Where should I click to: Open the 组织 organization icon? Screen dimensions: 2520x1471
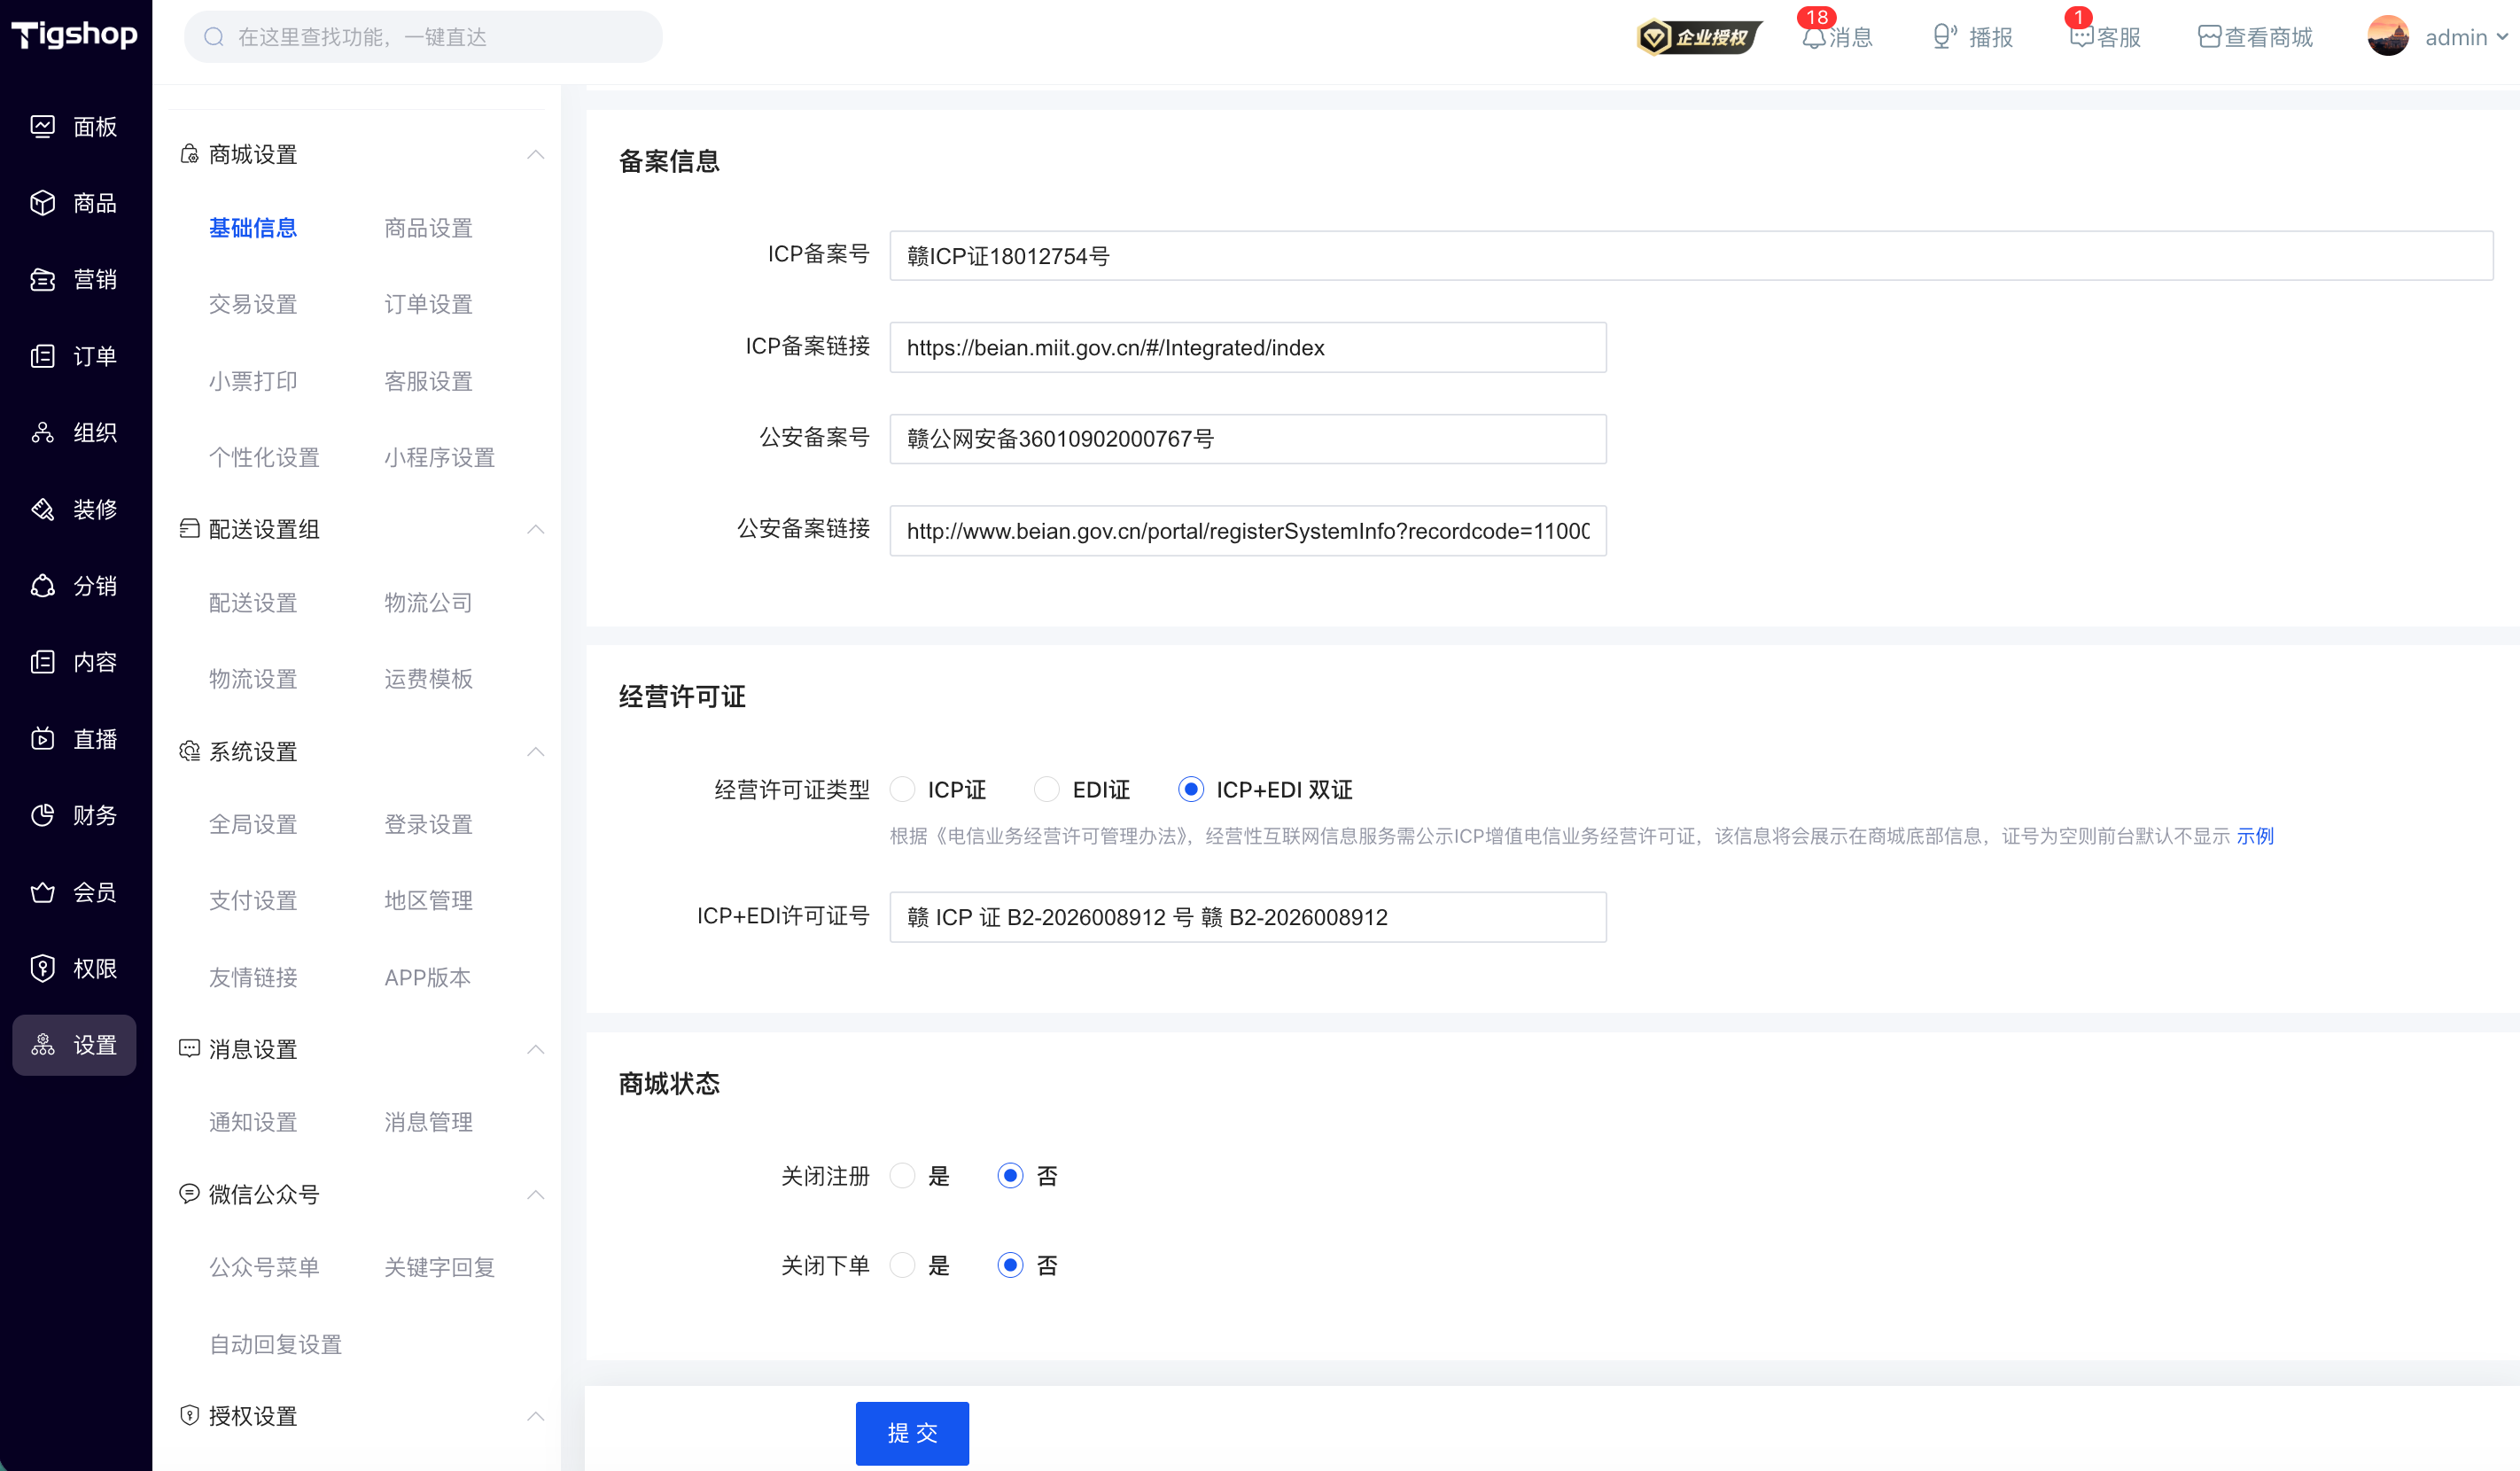pyautogui.click(x=42, y=432)
